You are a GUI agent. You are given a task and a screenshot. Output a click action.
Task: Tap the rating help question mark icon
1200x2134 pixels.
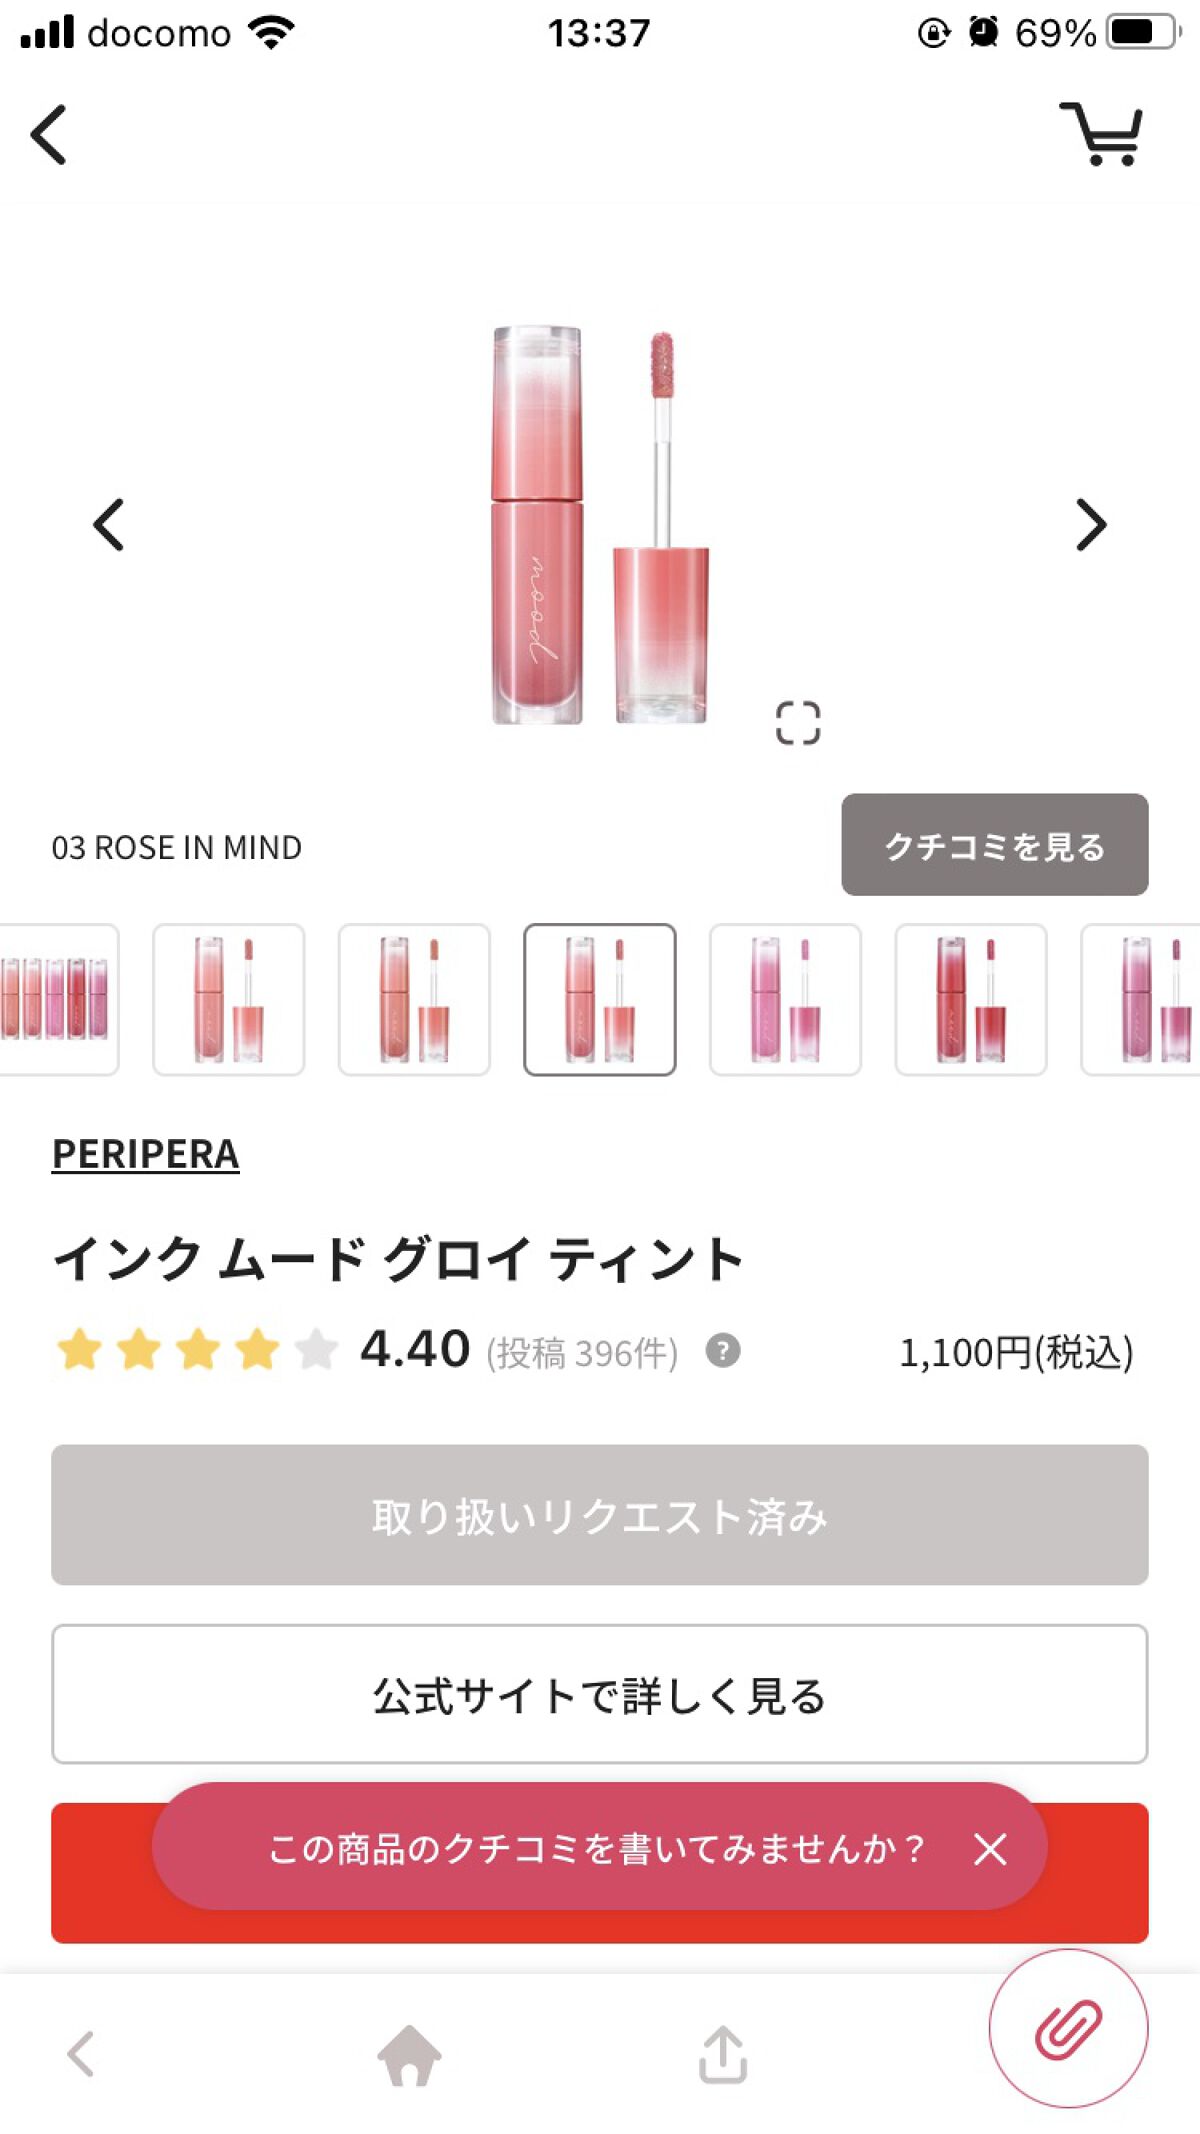[722, 1351]
